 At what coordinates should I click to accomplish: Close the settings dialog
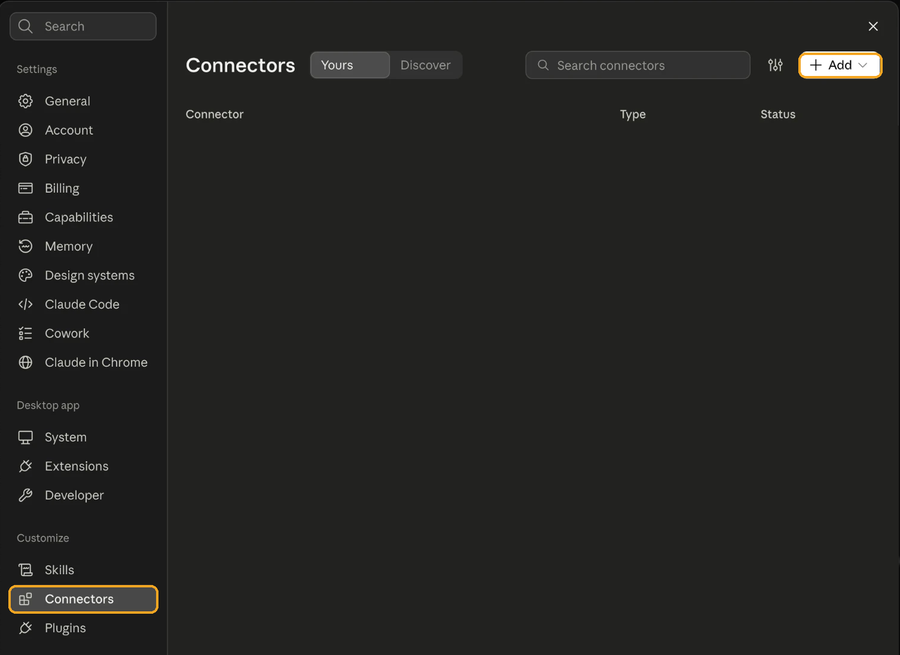[873, 26]
